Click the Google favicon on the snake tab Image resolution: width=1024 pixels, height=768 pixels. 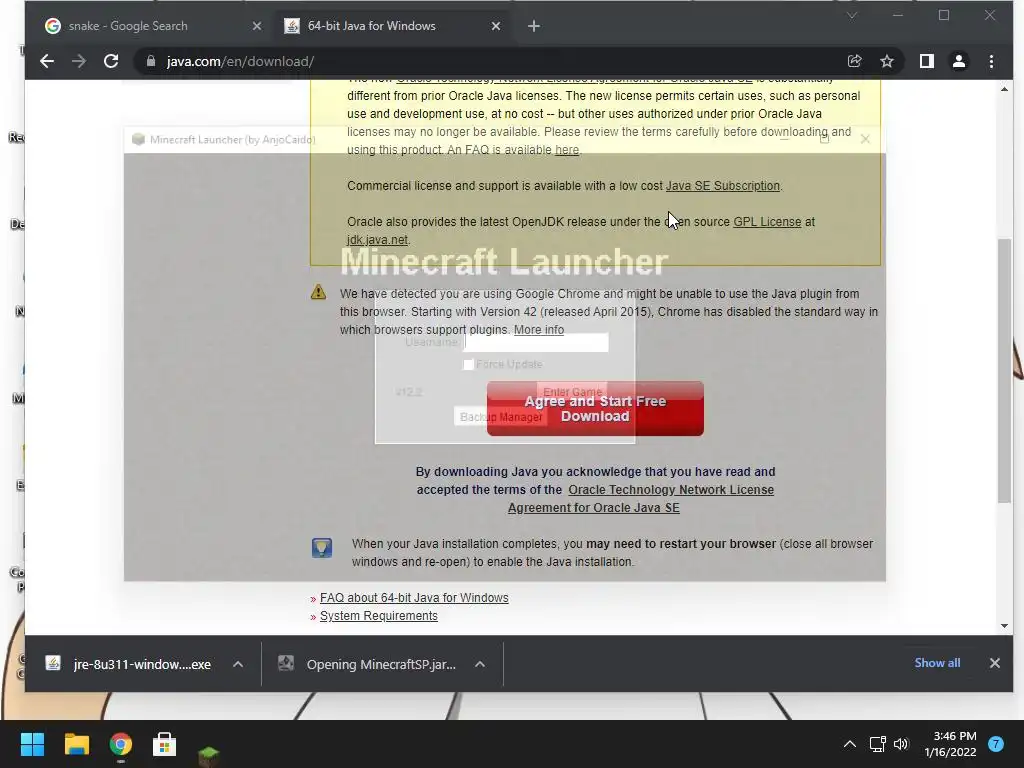click(53, 26)
